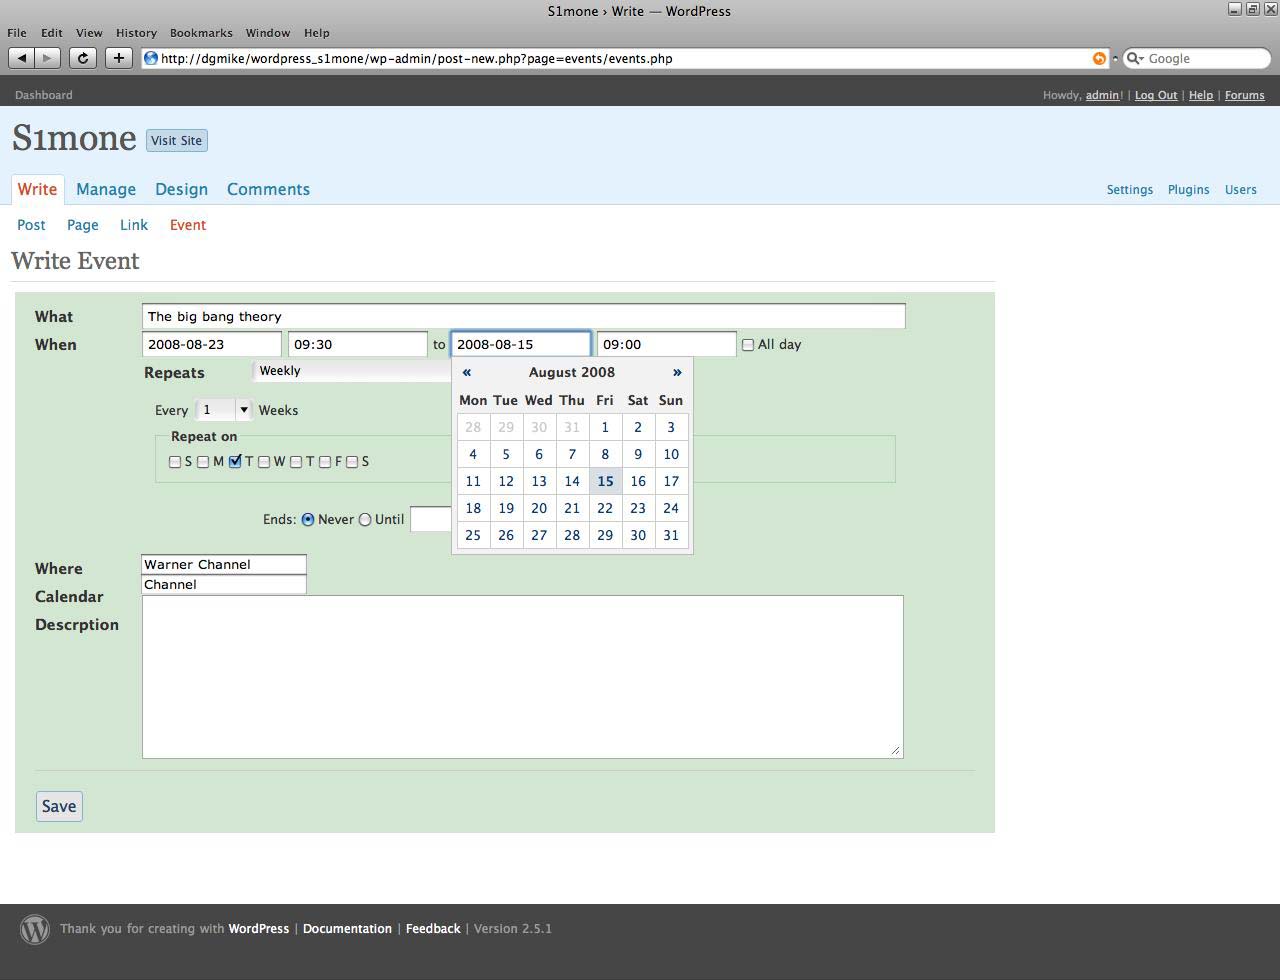Click inside the Description text area

tap(523, 676)
